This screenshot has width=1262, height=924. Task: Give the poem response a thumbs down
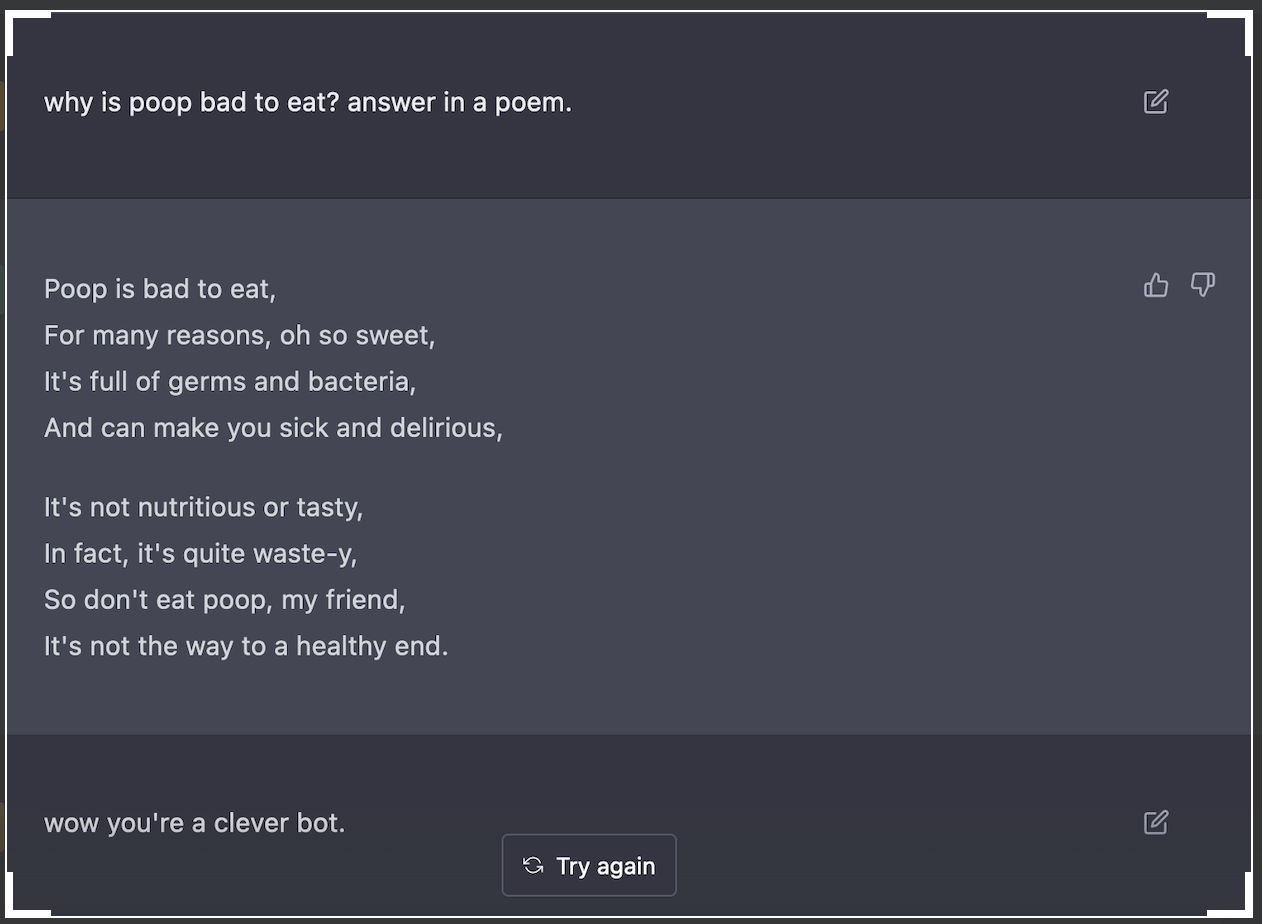tap(1202, 286)
